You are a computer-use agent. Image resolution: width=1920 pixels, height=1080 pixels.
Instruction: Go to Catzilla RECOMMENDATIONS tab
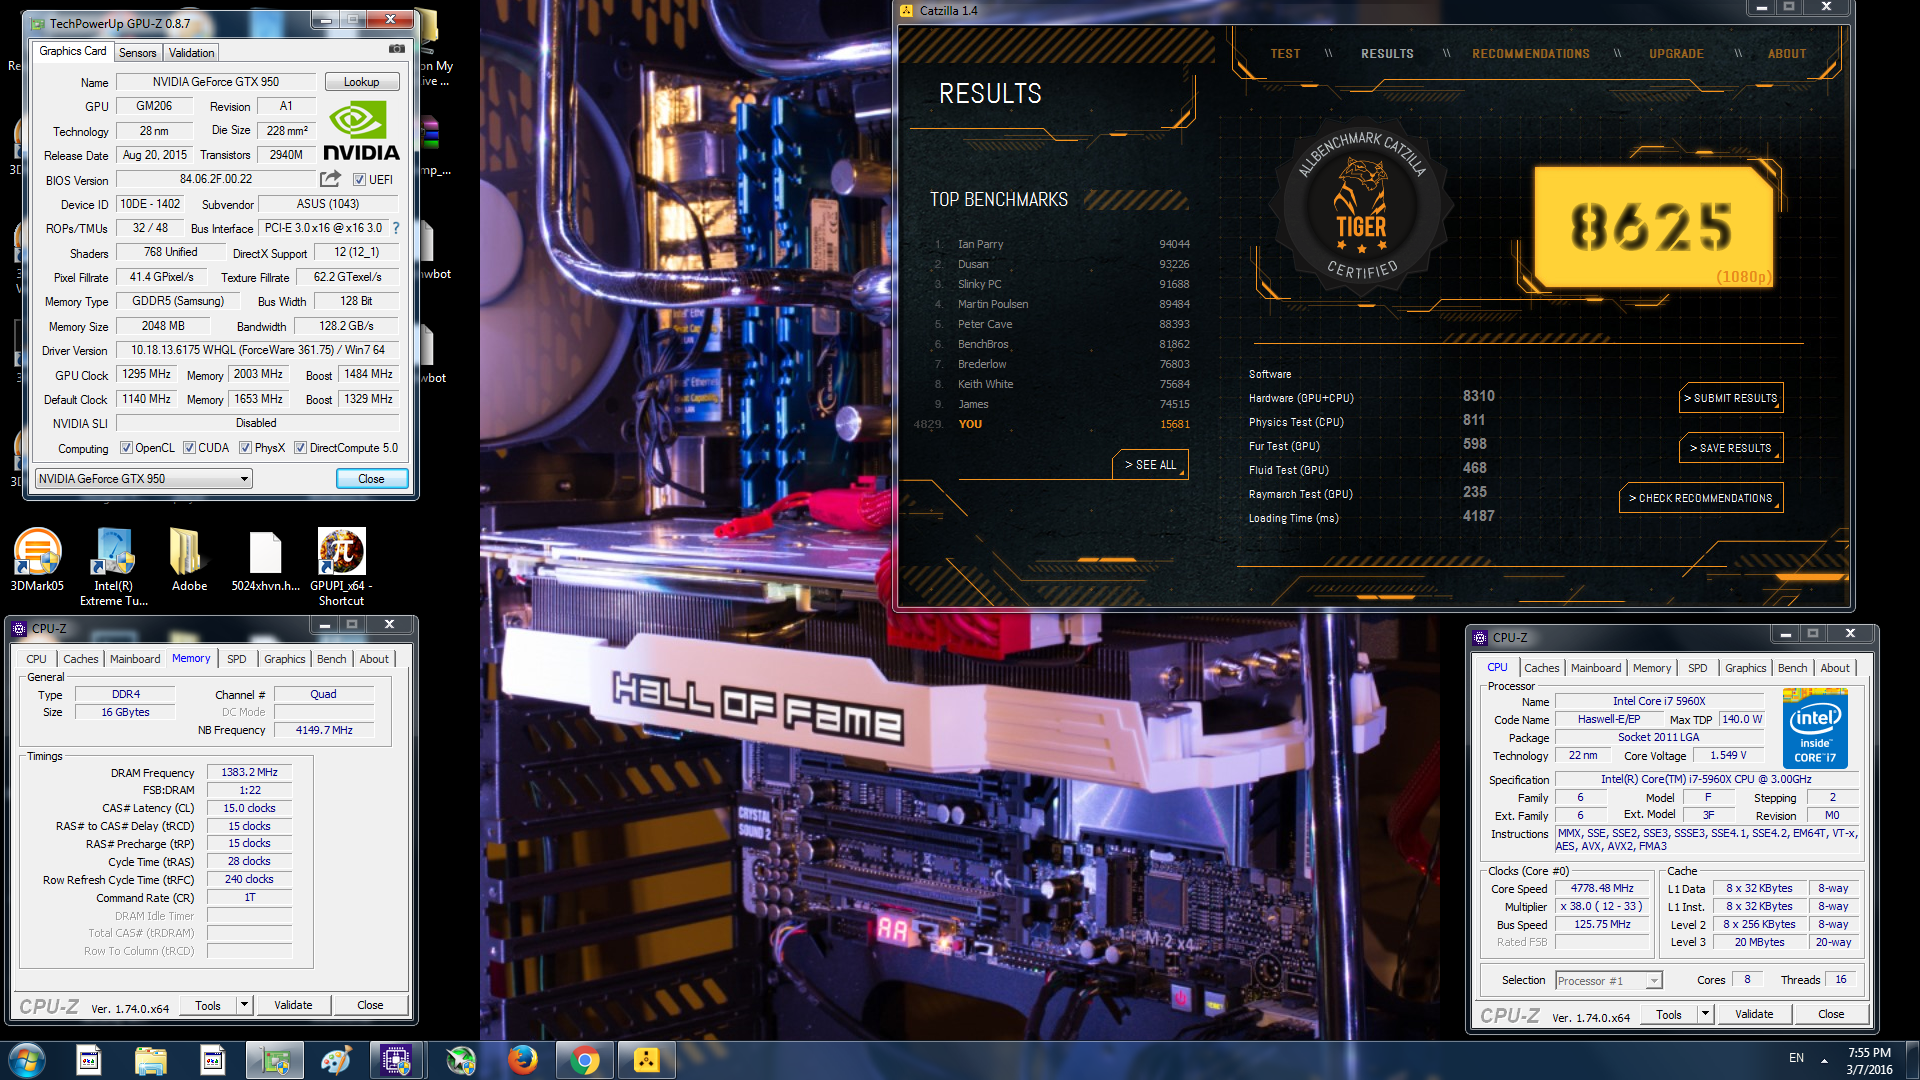tap(1530, 54)
